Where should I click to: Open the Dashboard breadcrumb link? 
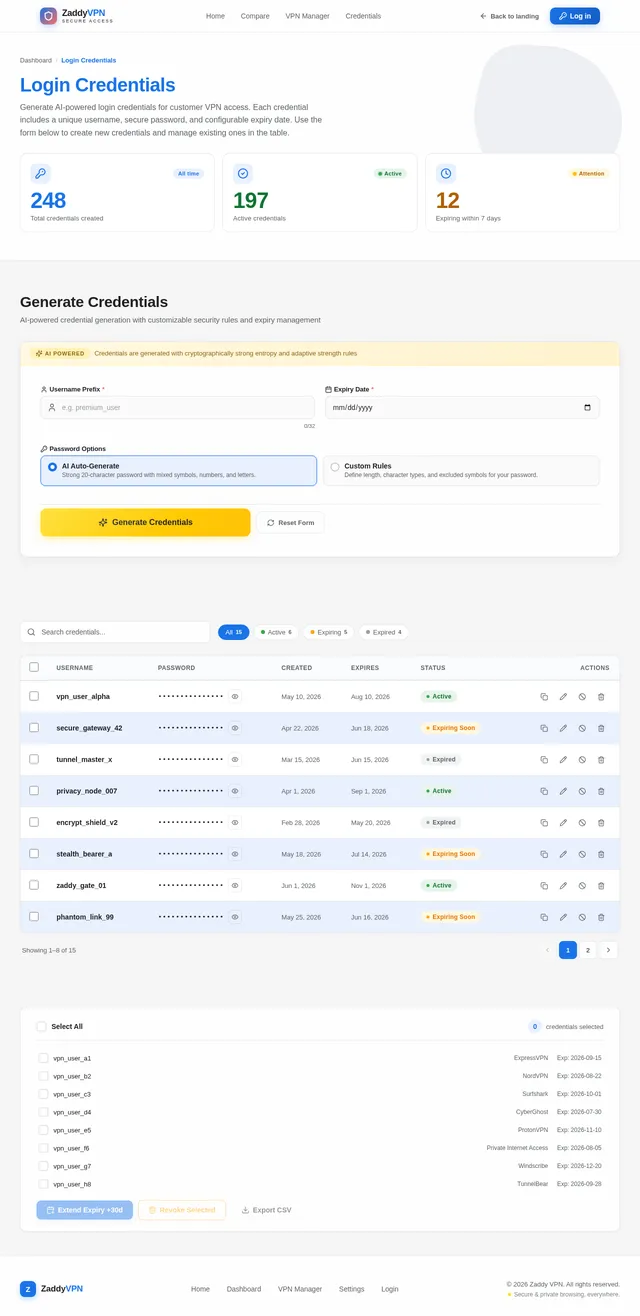coord(36,60)
